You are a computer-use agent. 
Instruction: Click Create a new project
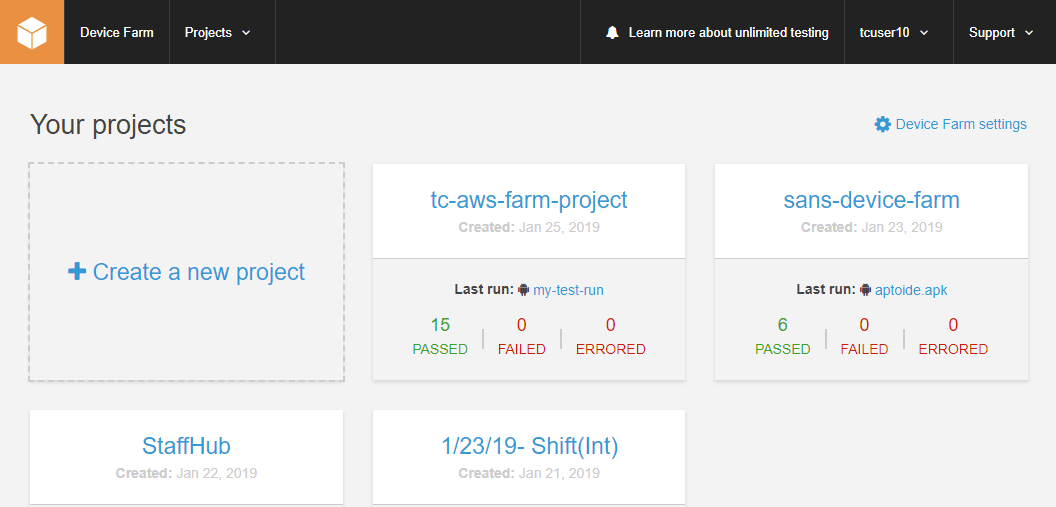(x=187, y=271)
